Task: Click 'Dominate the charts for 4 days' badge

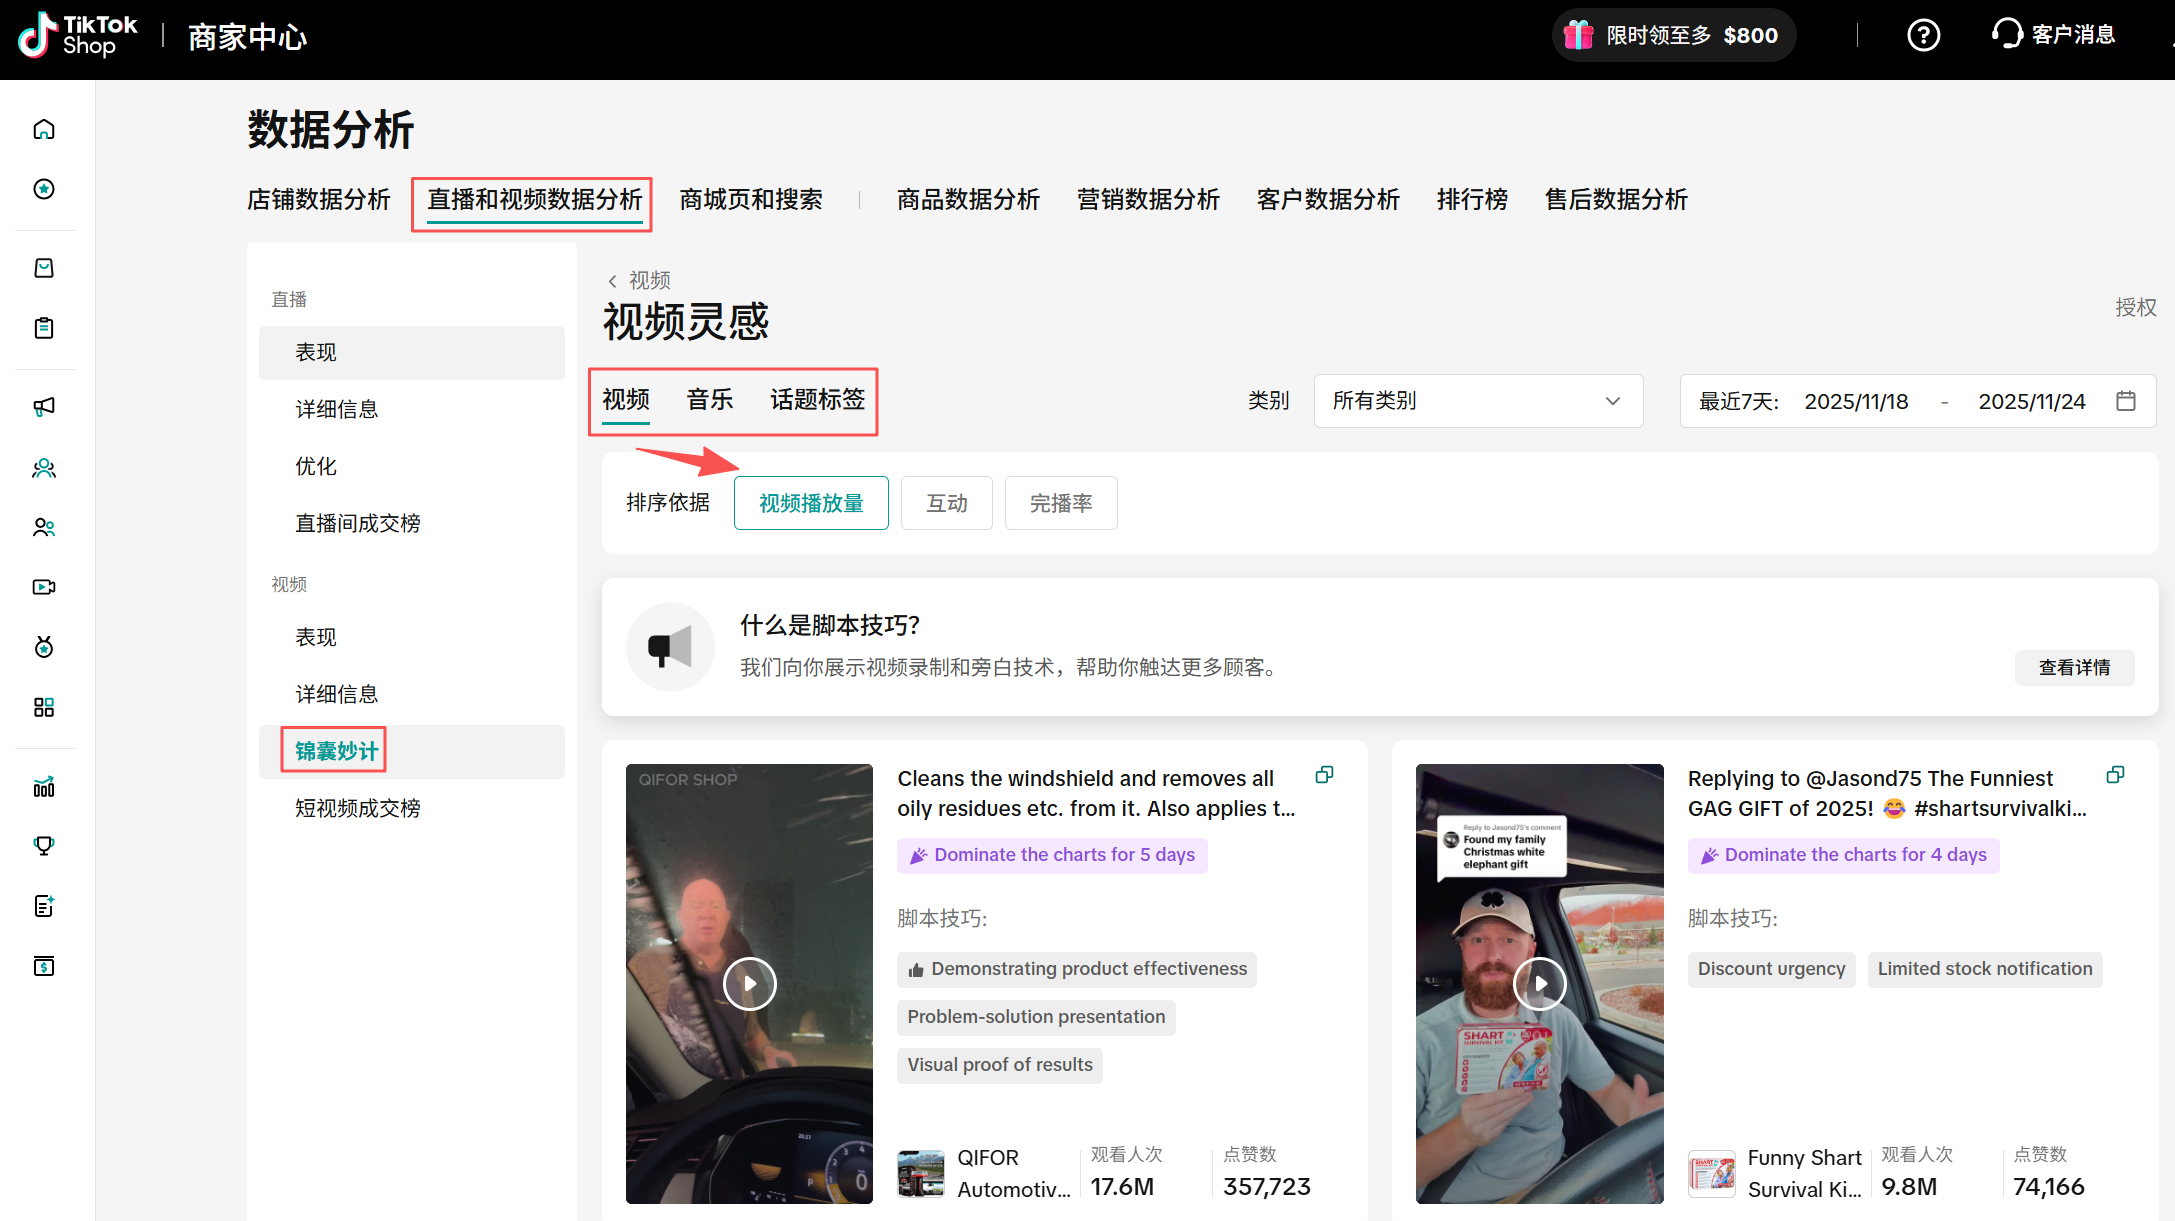Action: pyautogui.click(x=1843, y=856)
